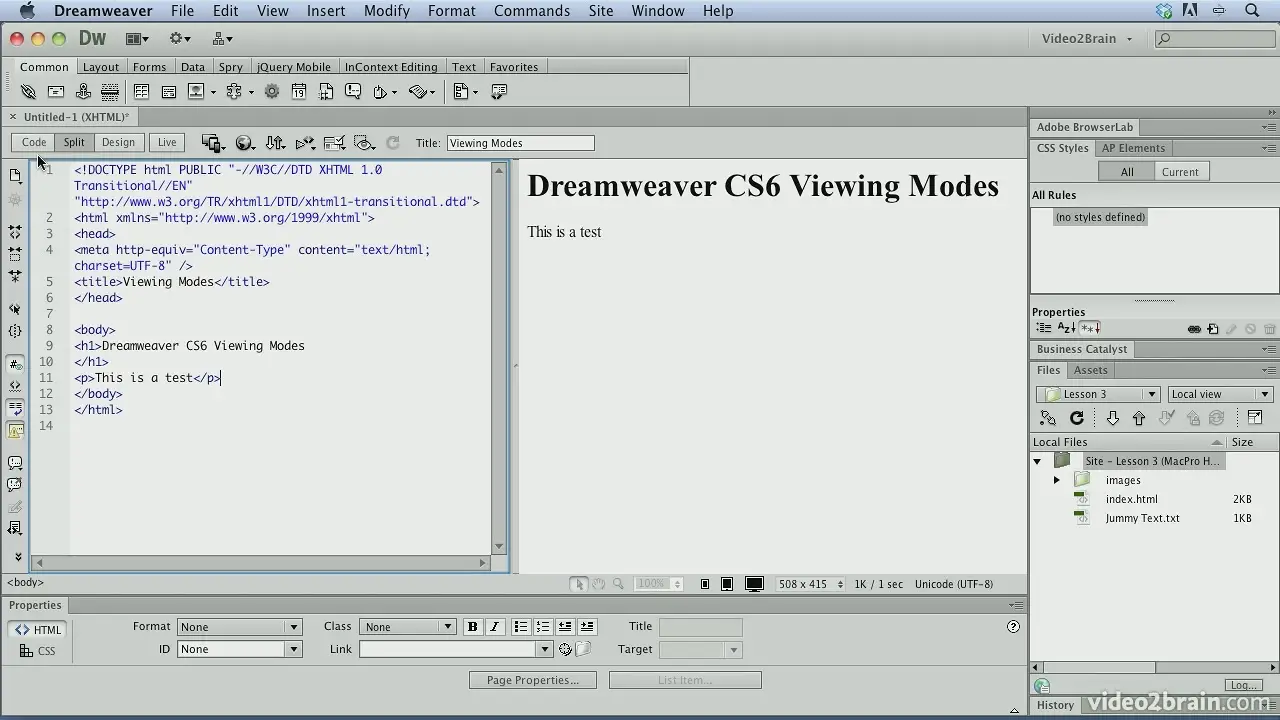Select Jummy Text.txt file
This screenshot has height=720, width=1280.
1142,518
